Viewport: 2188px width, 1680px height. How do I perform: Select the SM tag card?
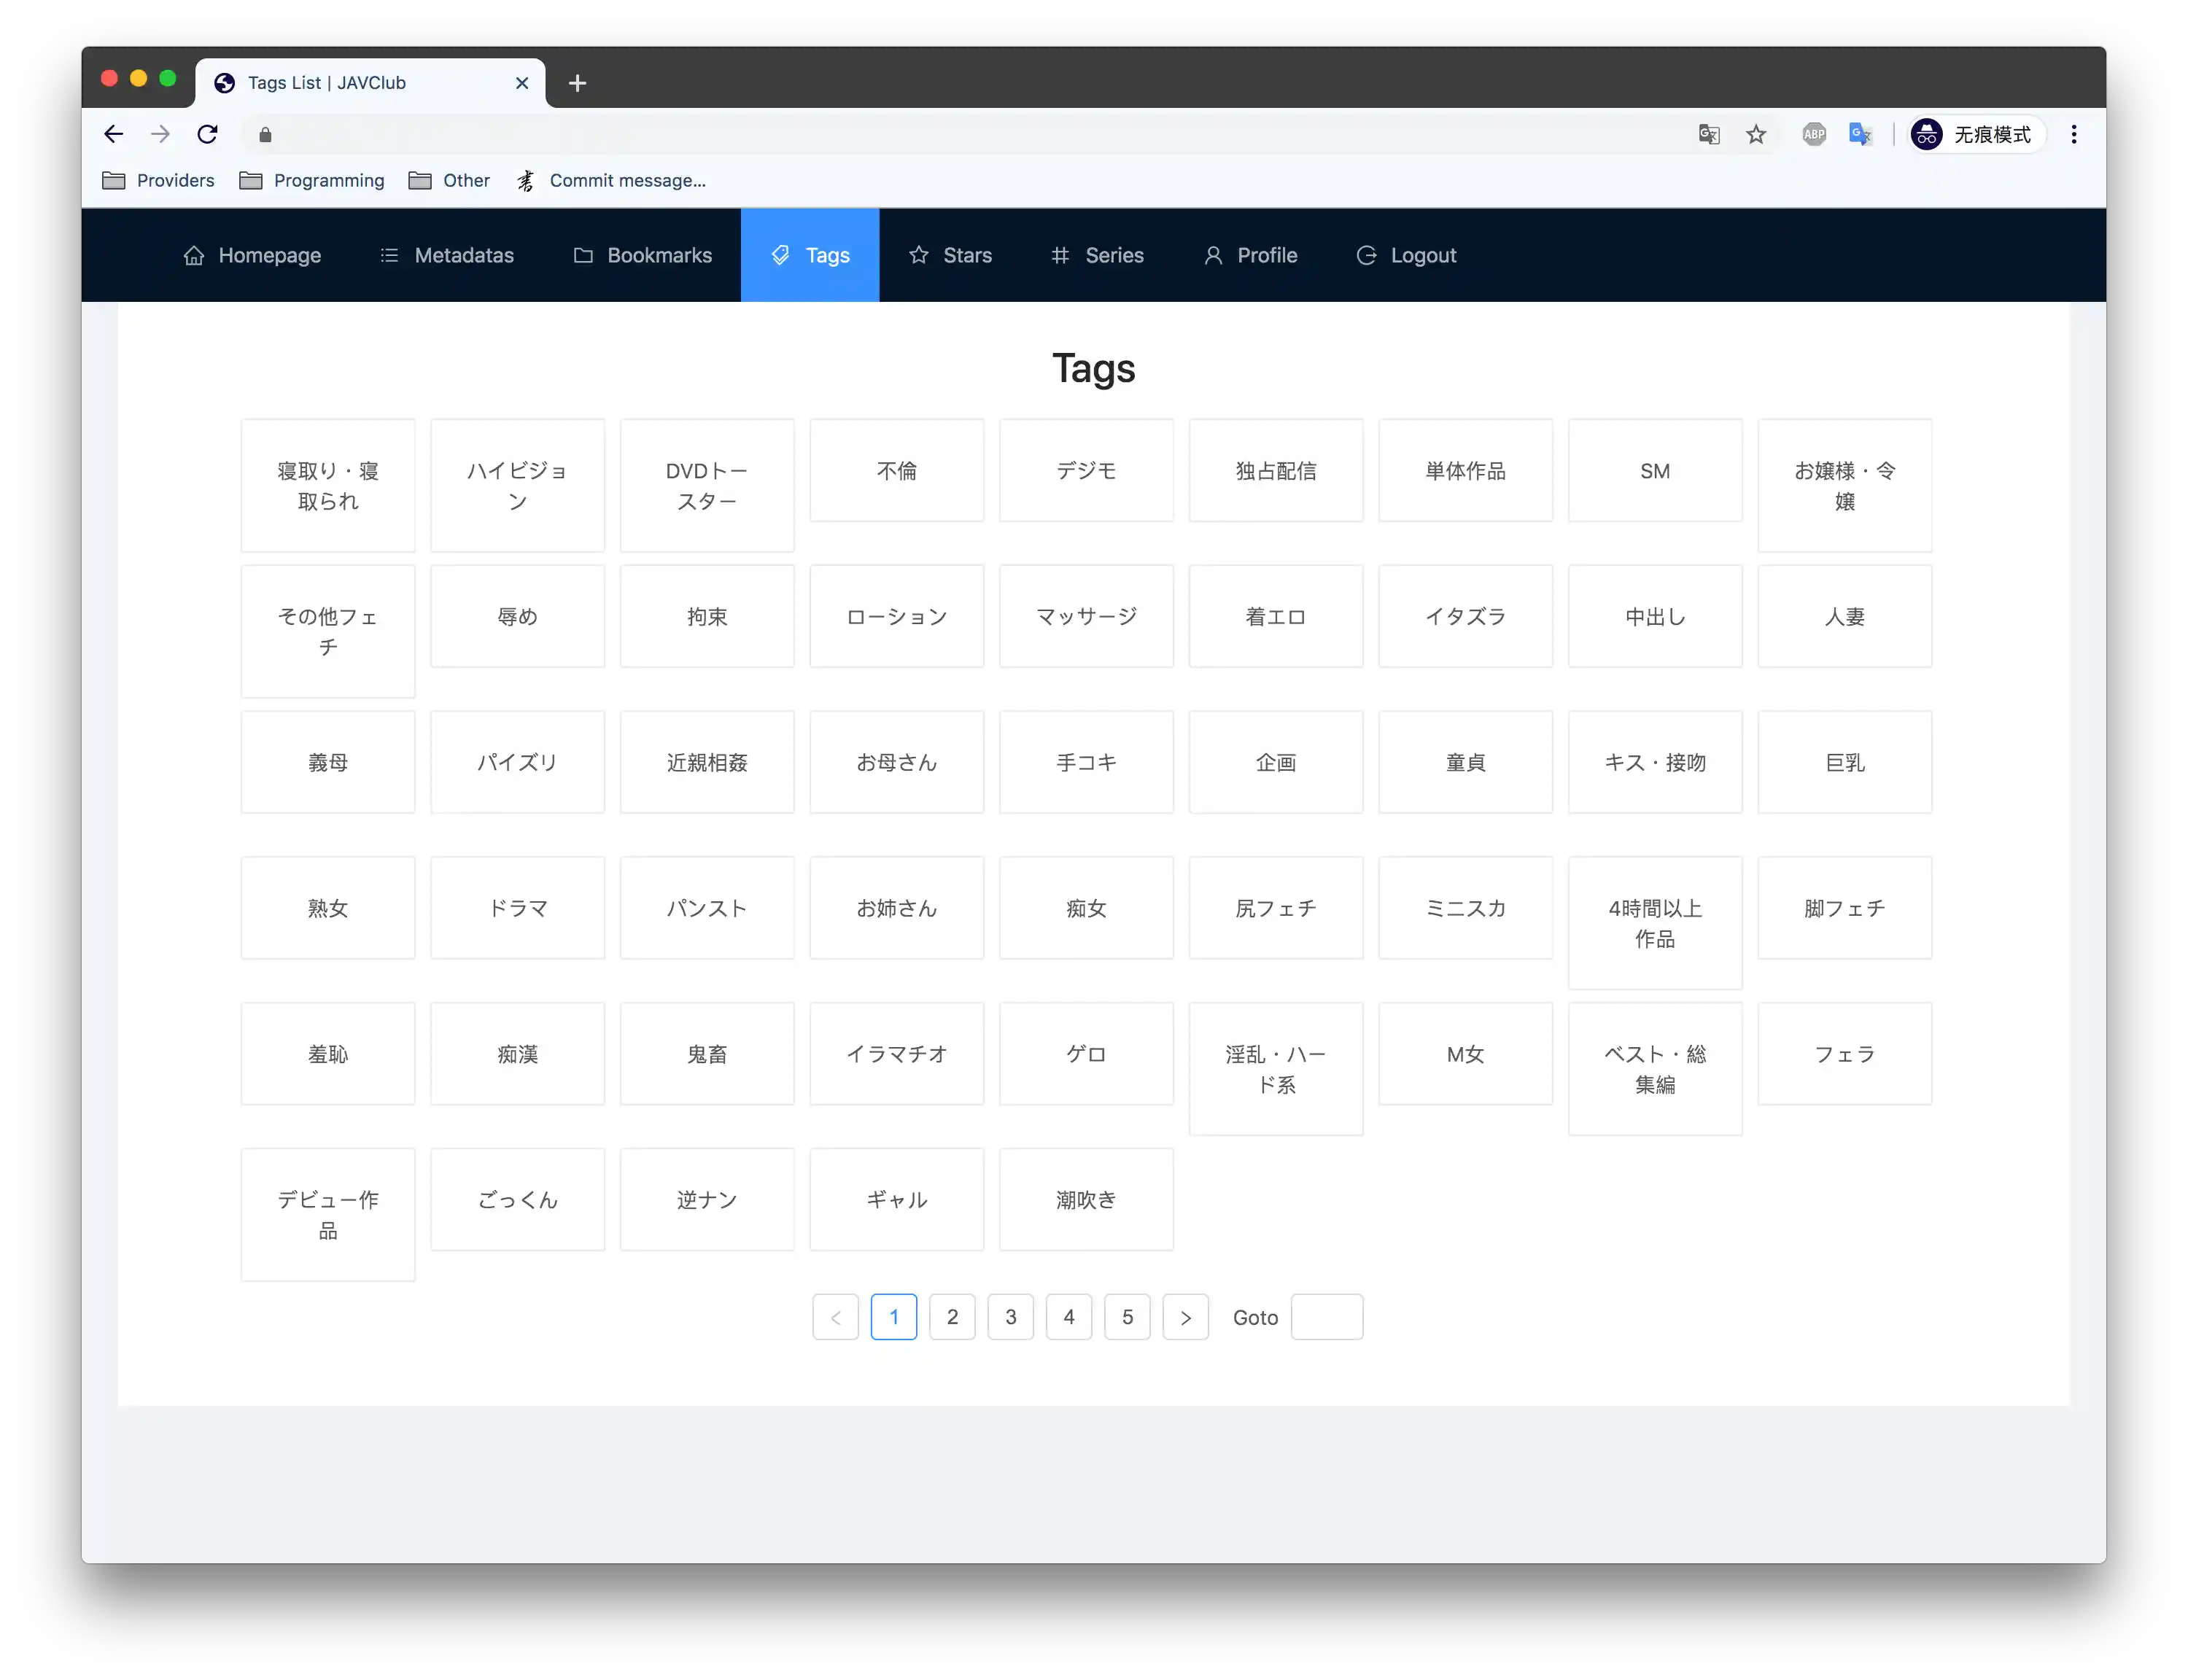point(1654,471)
